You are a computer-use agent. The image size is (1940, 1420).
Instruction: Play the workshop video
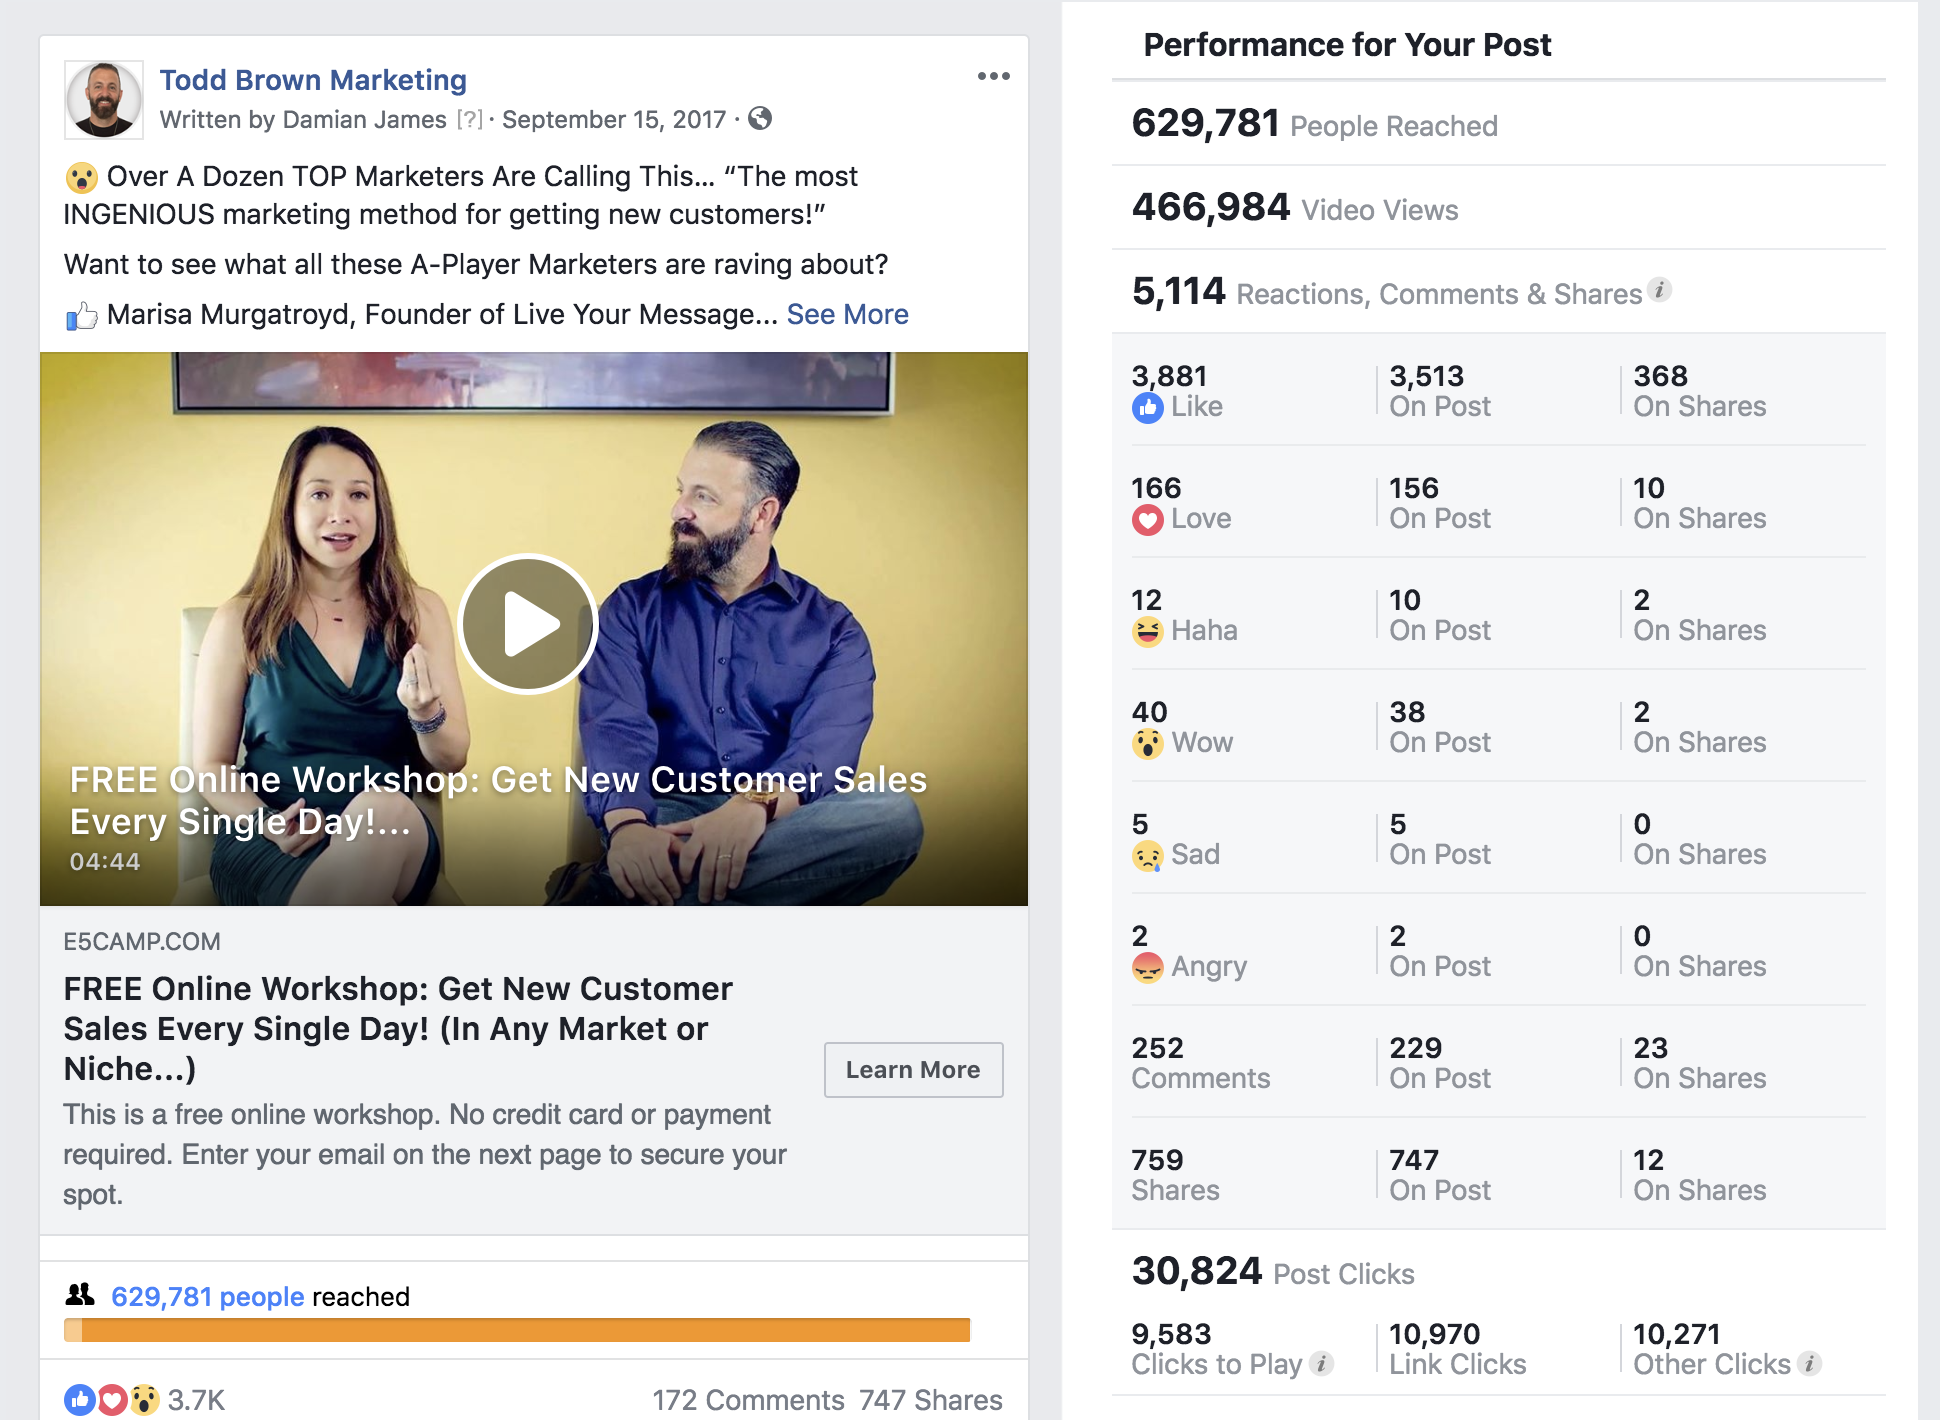(528, 623)
